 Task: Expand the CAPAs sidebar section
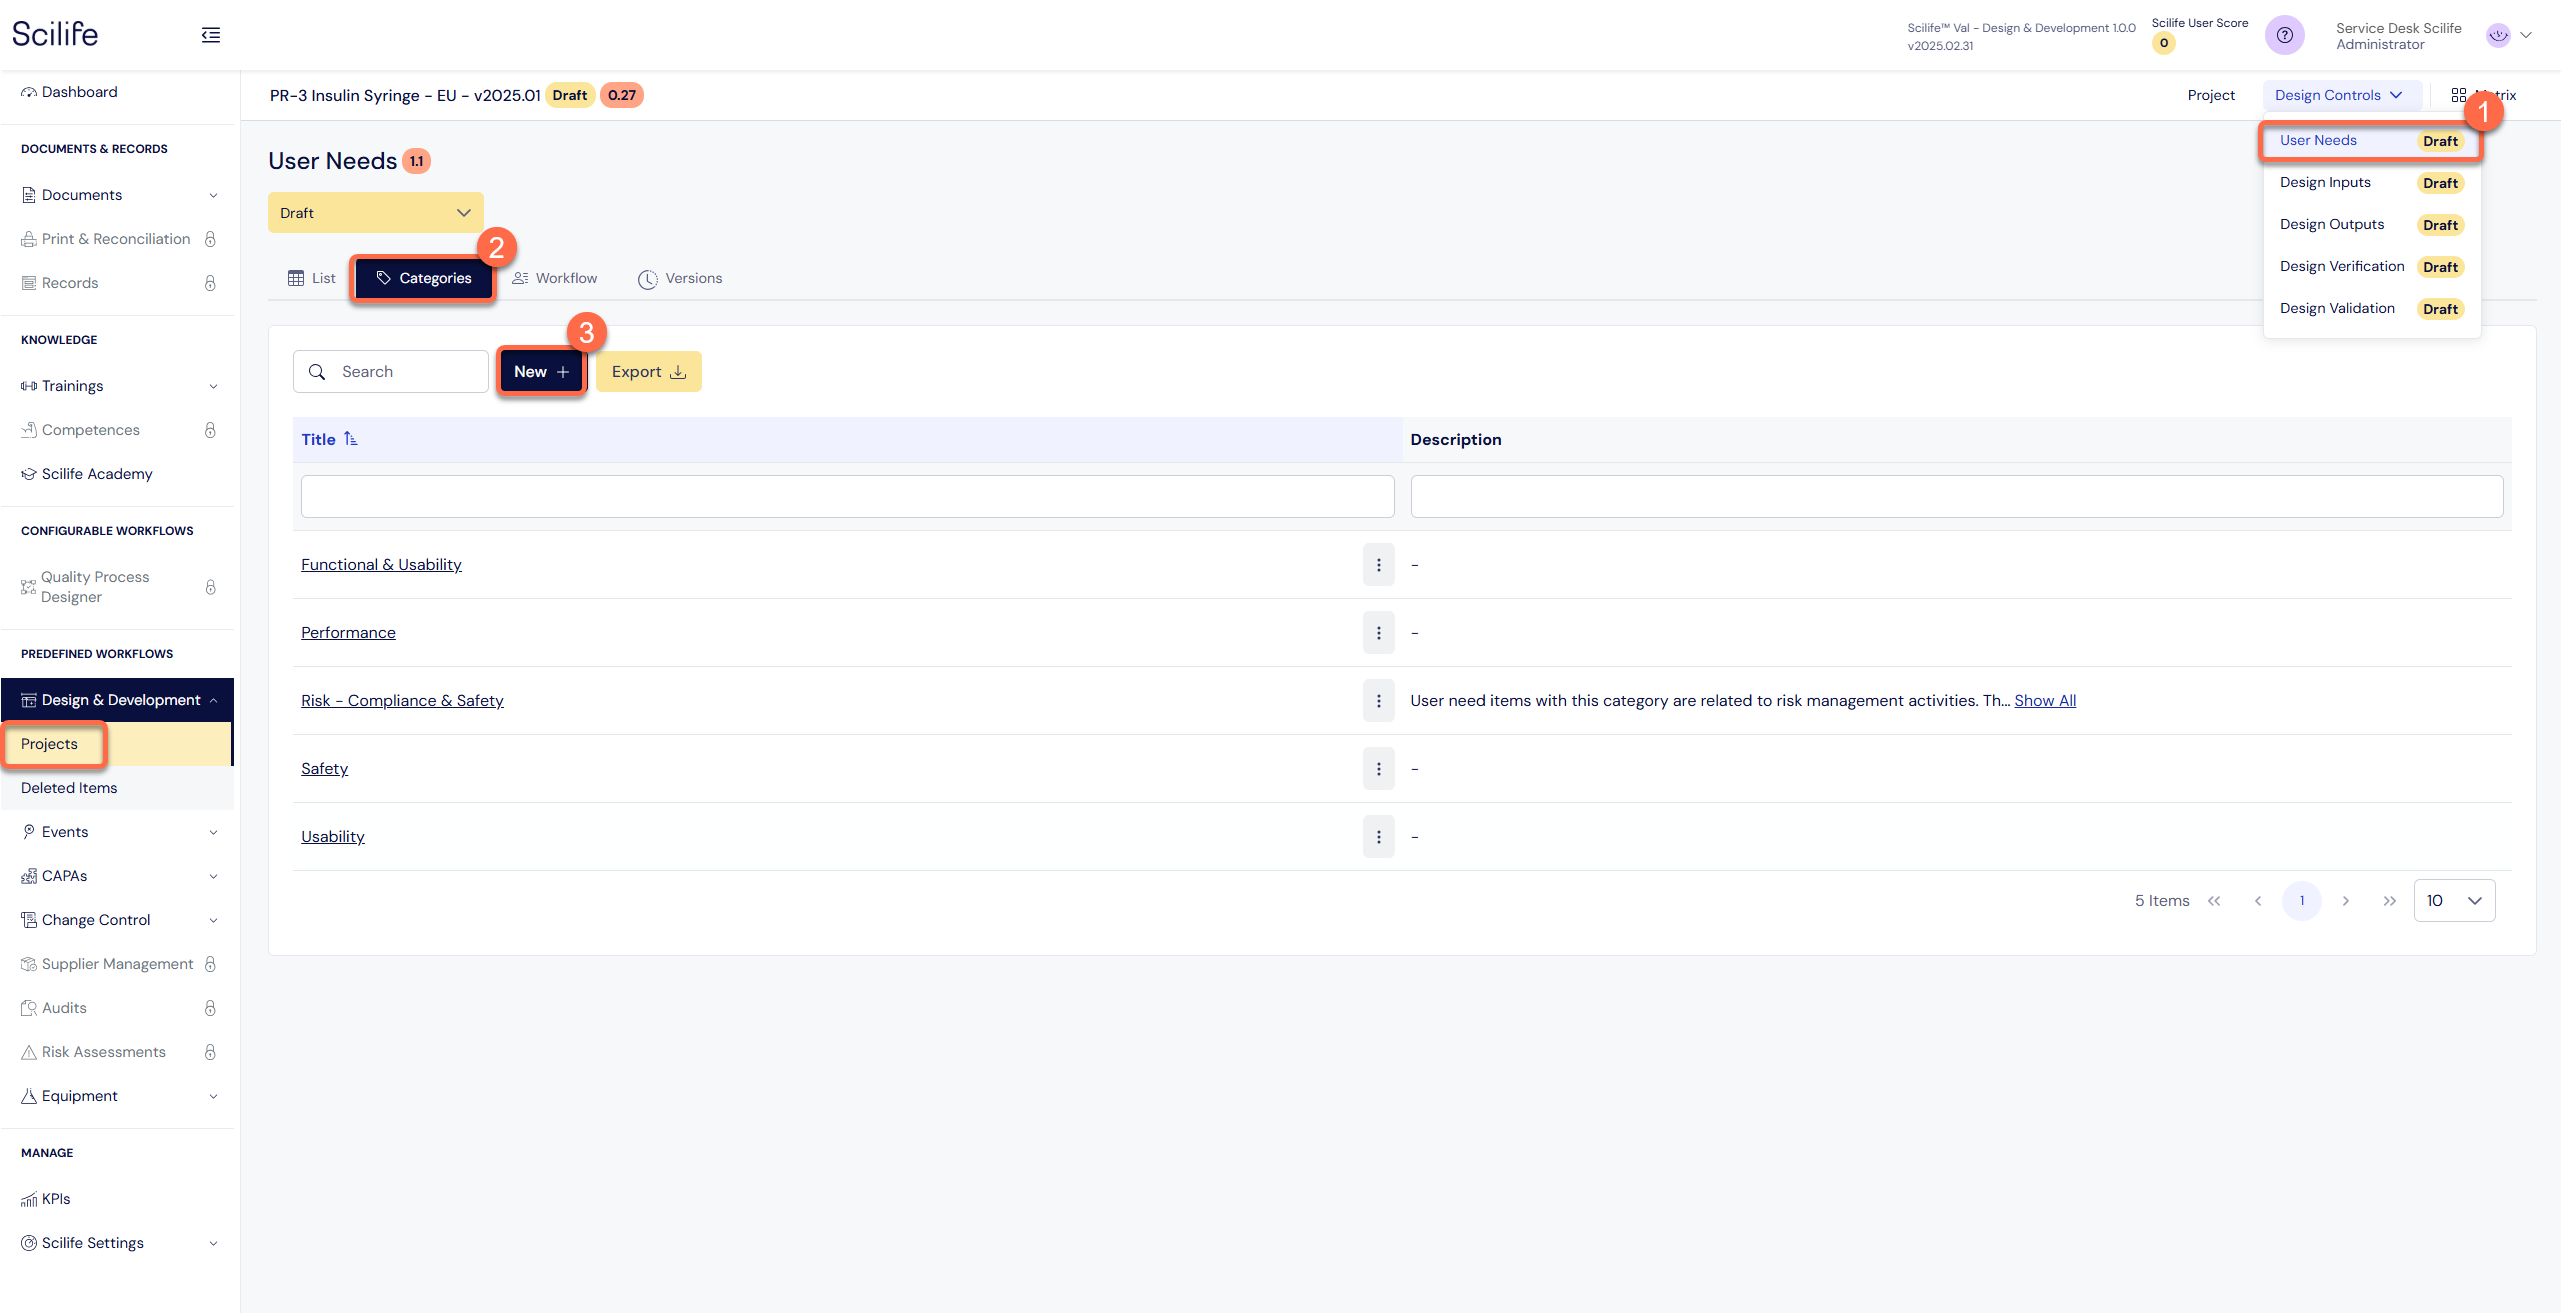(120, 876)
